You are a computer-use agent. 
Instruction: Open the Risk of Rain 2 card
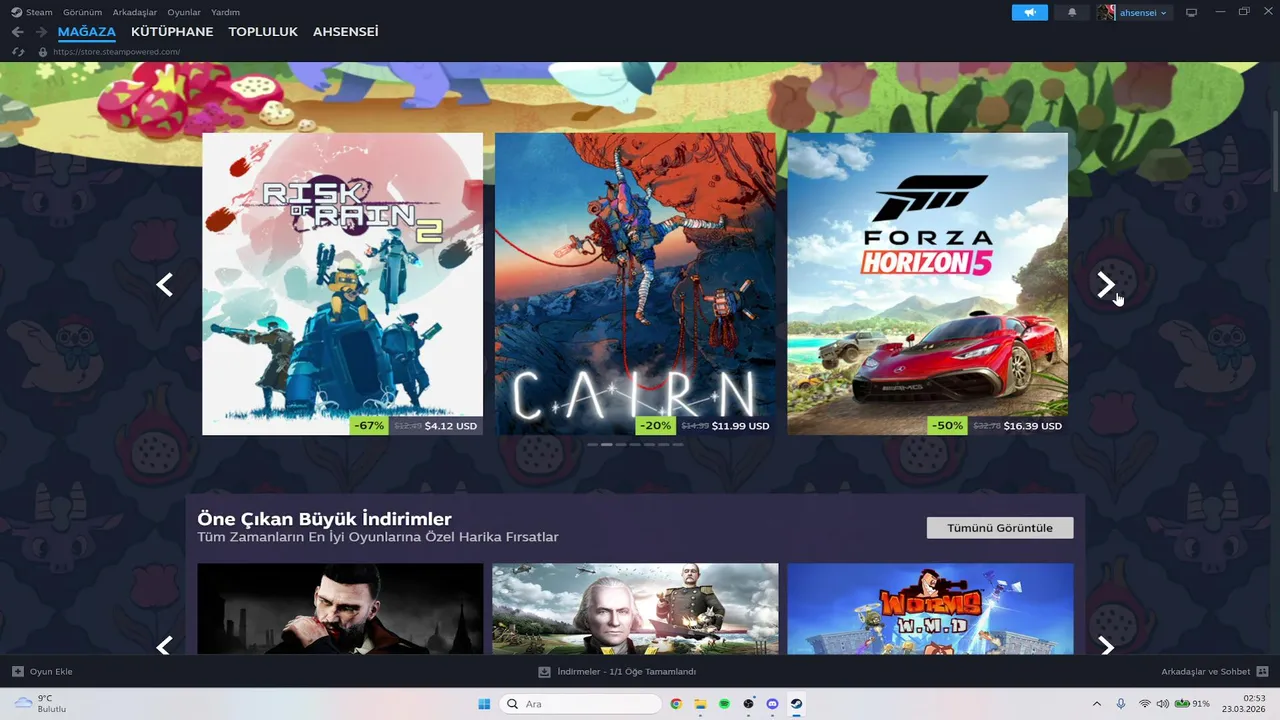click(x=342, y=284)
